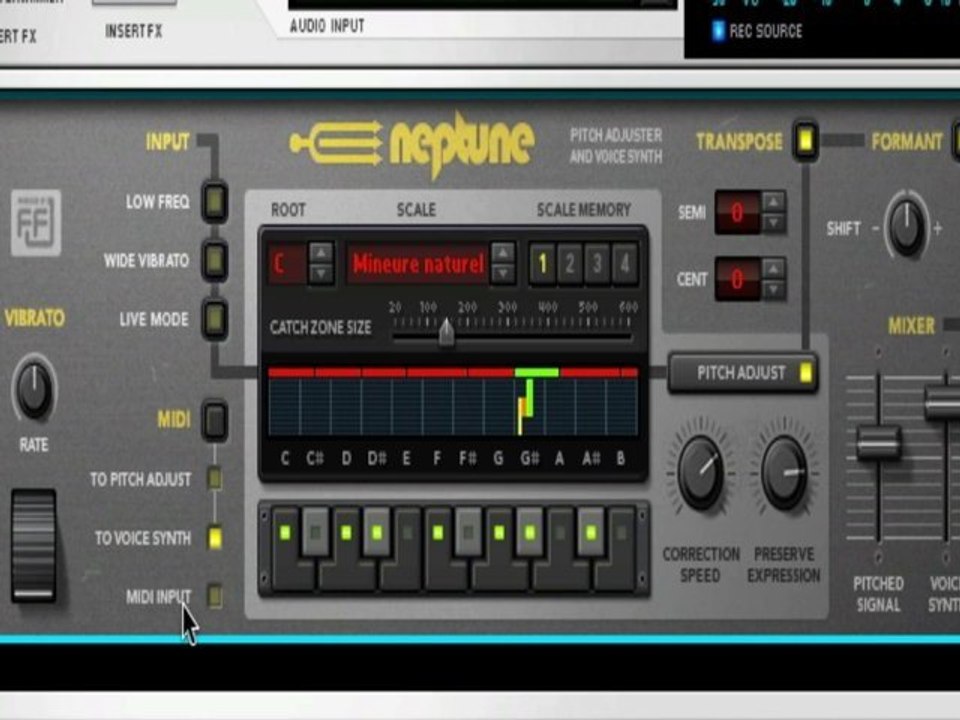Toggle the MIDI enable button
This screenshot has height=720, width=960.
click(x=215, y=420)
